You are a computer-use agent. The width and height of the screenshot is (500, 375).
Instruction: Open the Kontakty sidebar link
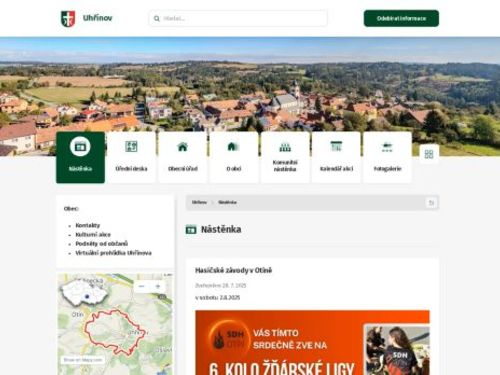[88, 225]
